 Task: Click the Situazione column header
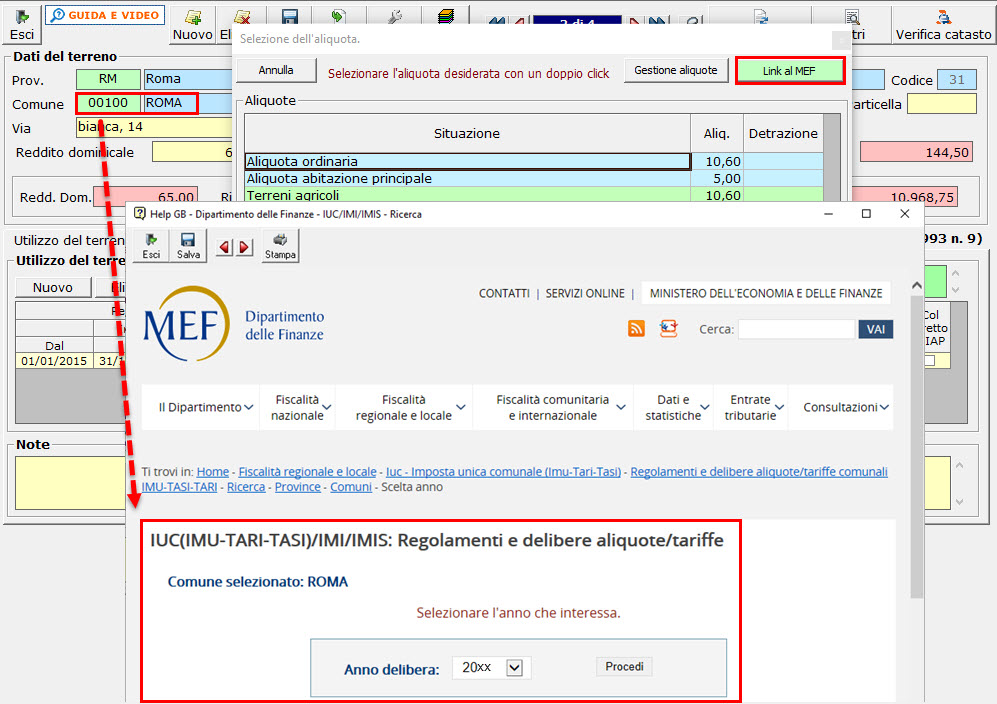467,134
